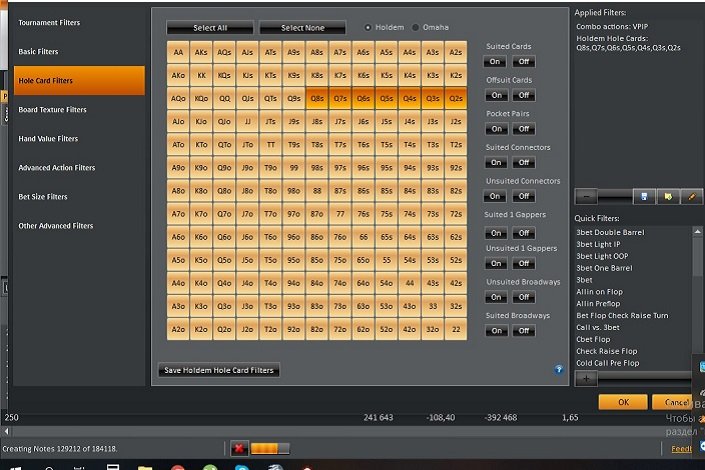Click the red X cancel icon in status bar
This screenshot has width=705, height=470.
tap(240, 448)
